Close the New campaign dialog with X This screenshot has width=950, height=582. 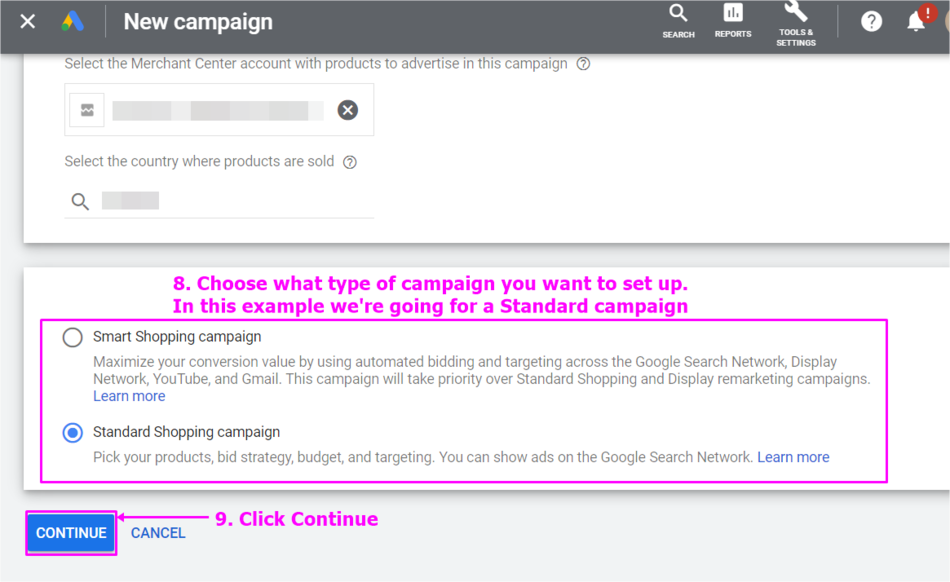[x=27, y=22]
